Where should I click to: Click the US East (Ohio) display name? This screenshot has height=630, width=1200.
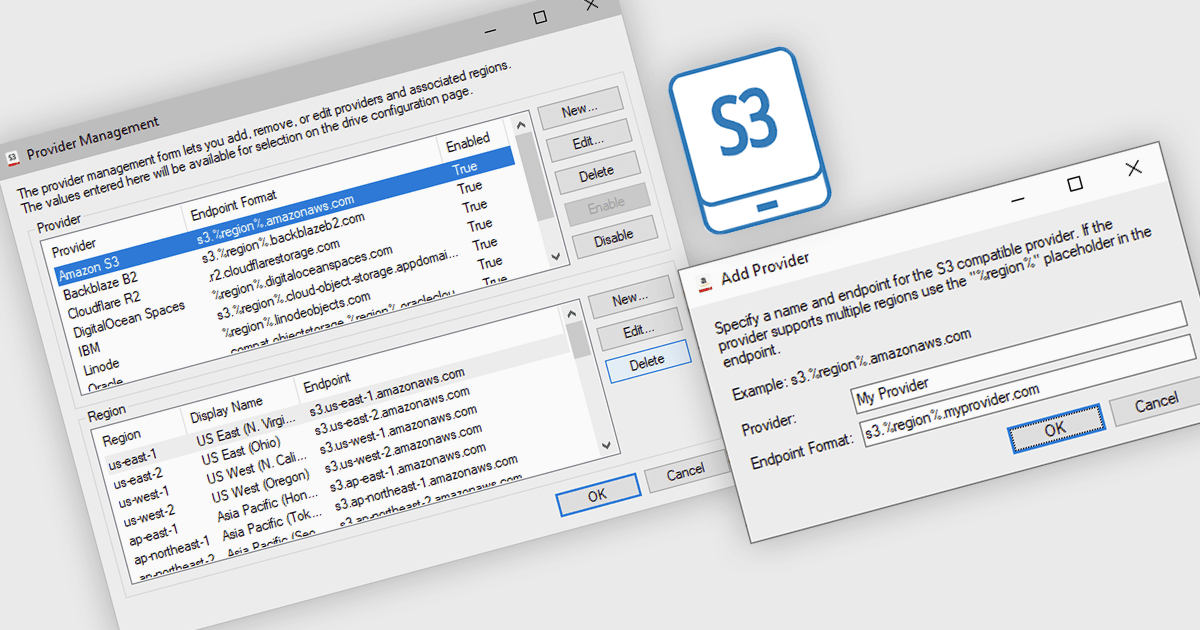(241, 450)
